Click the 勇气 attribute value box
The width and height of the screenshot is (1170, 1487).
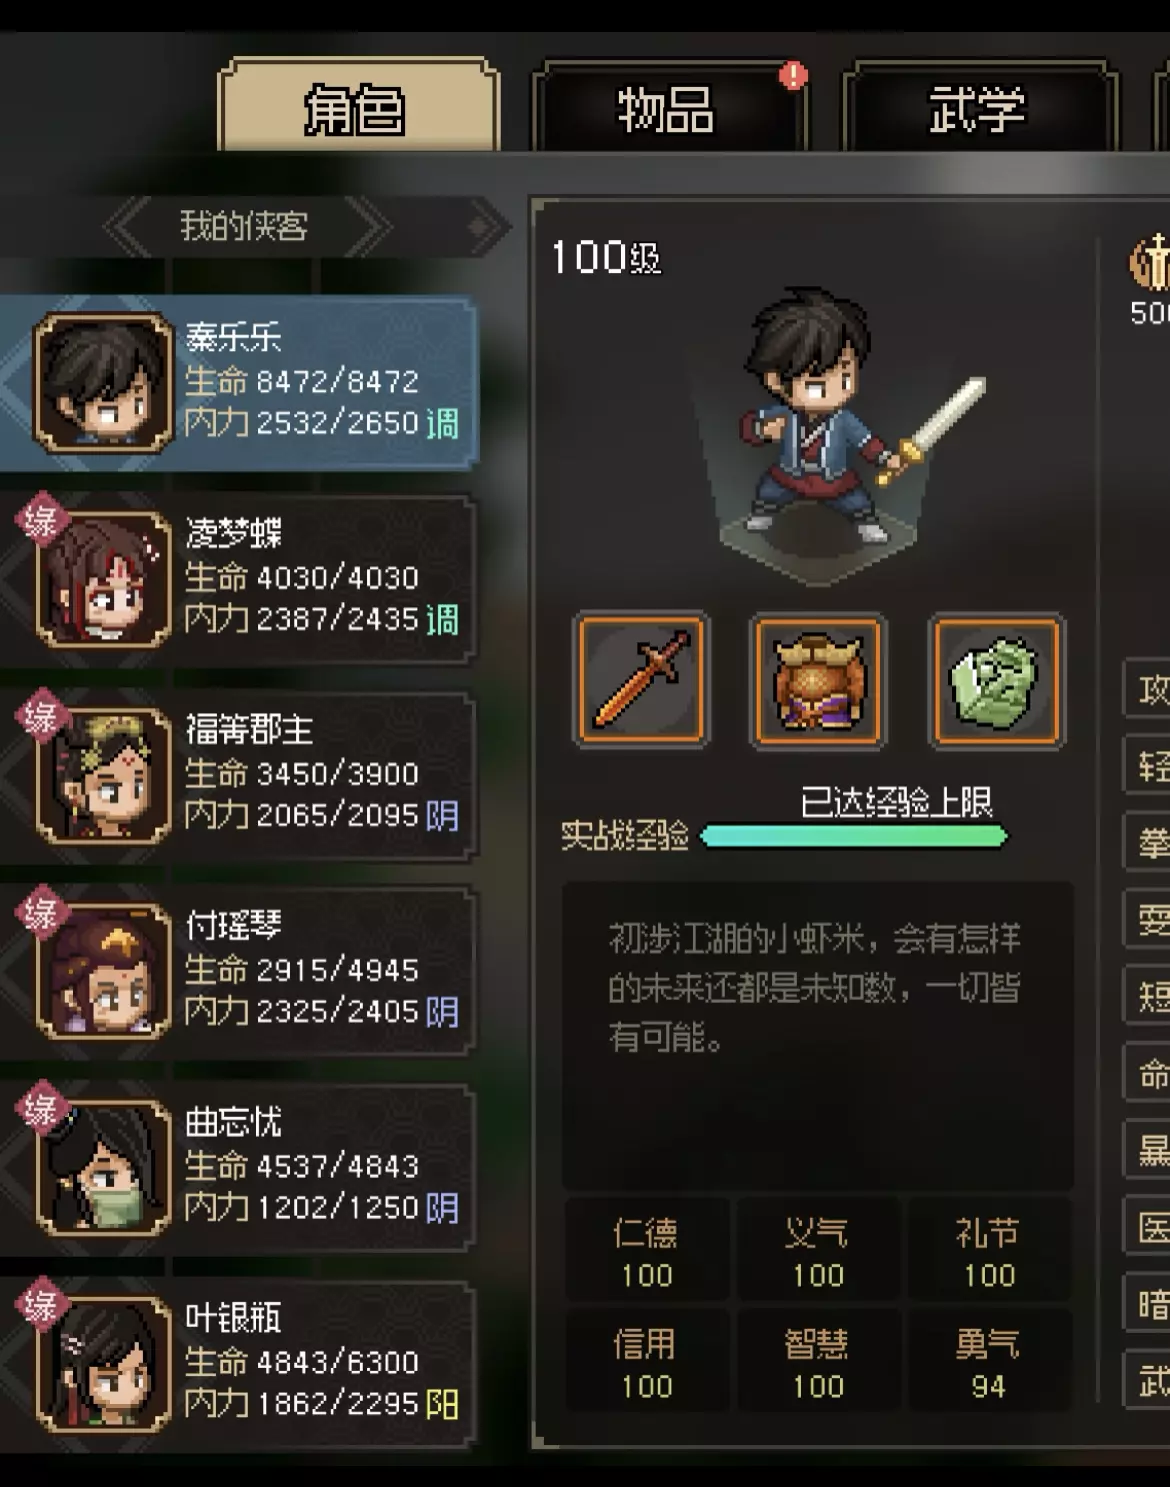tap(988, 1362)
